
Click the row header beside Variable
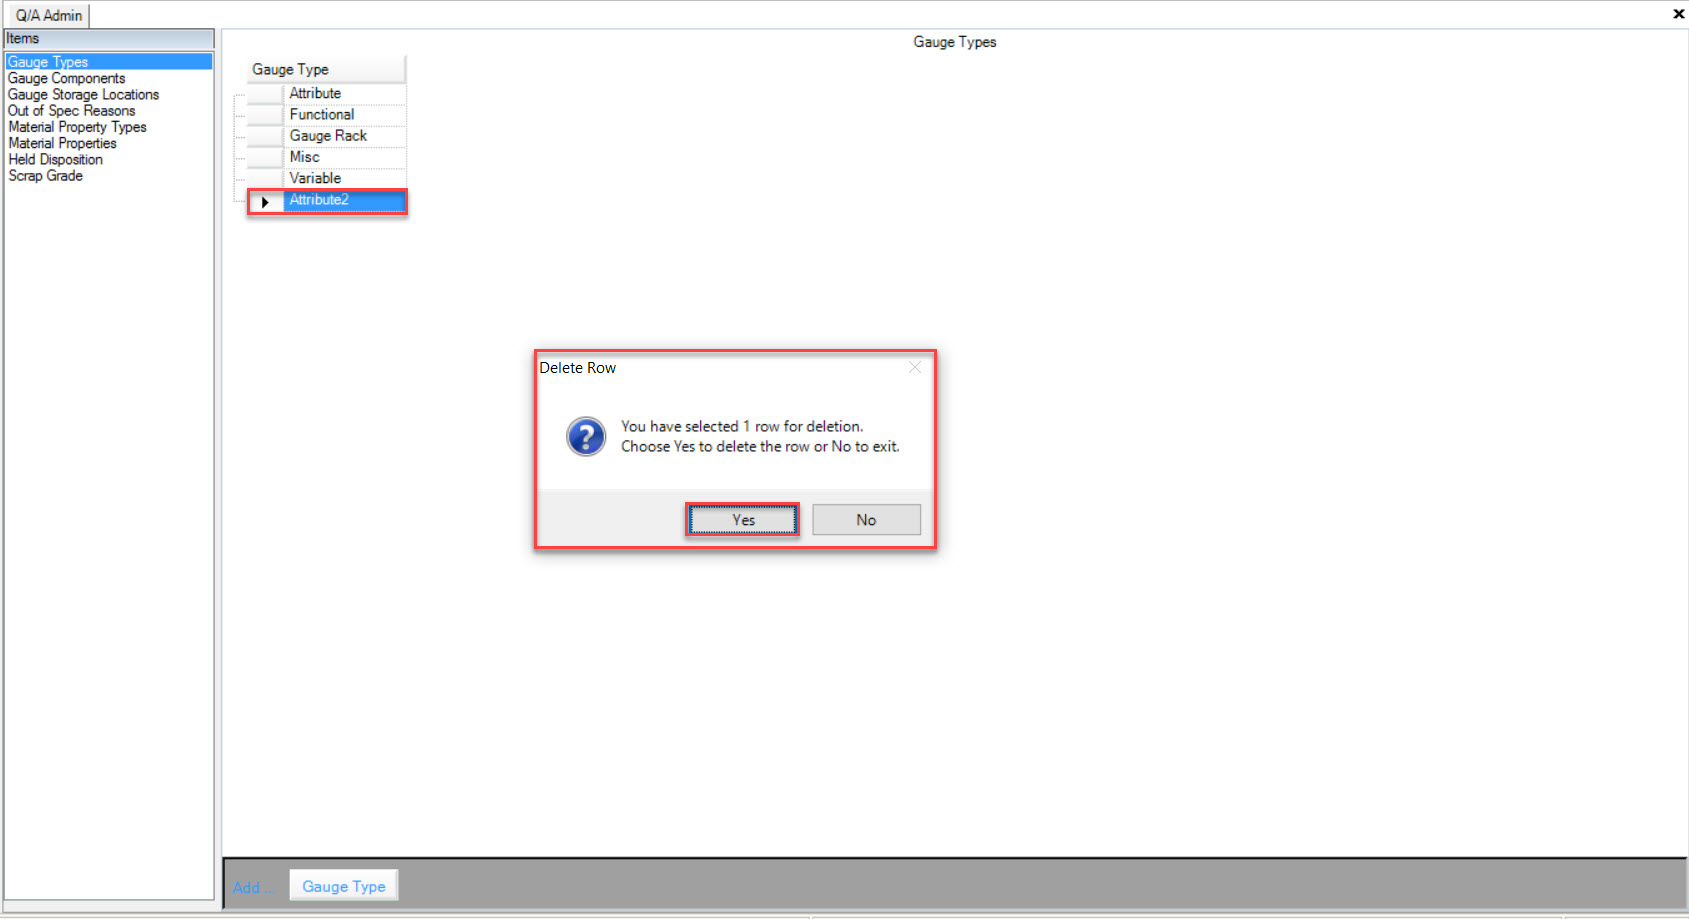pyautogui.click(x=265, y=178)
